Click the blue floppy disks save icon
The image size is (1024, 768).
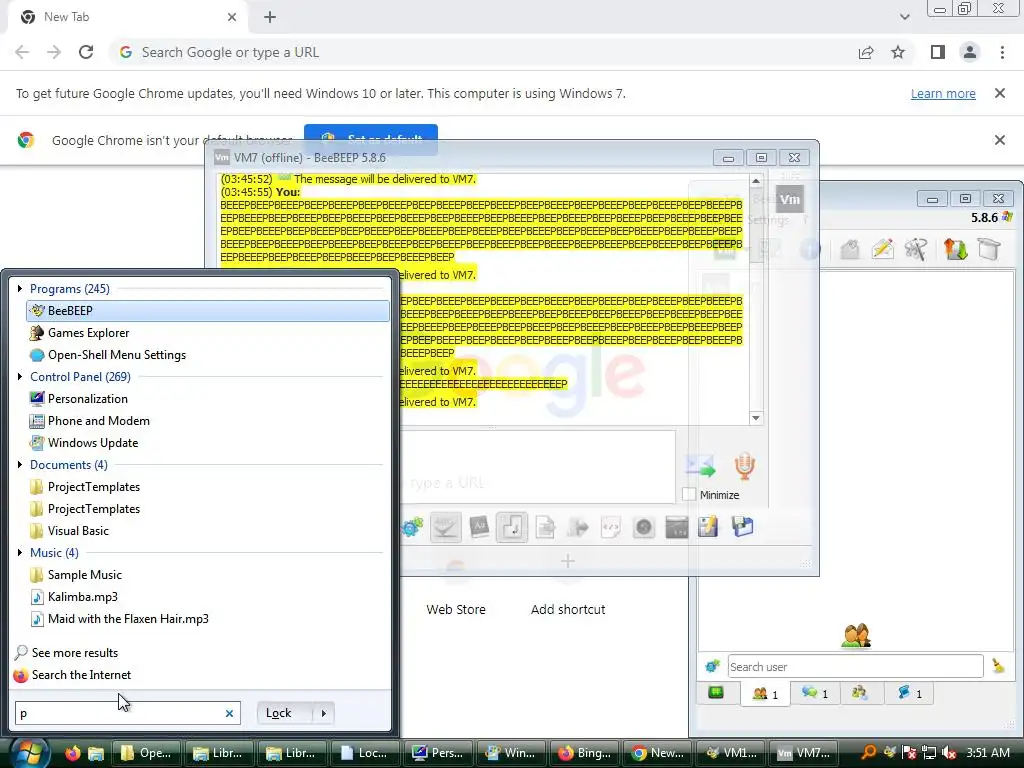click(x=743, y=527)
